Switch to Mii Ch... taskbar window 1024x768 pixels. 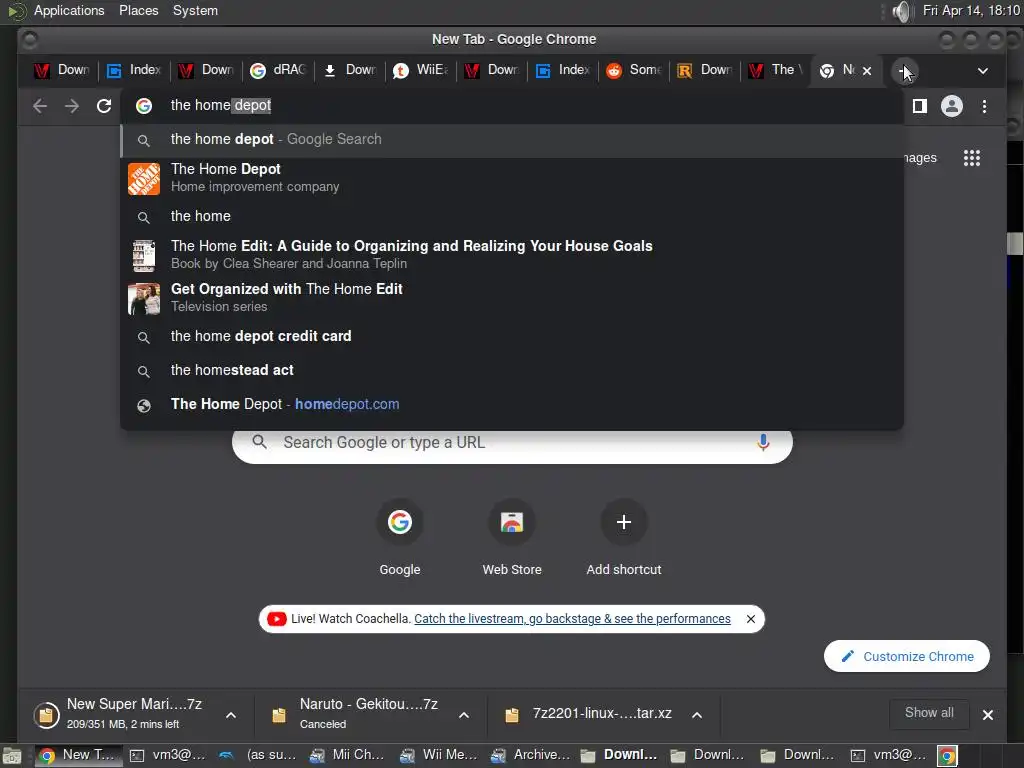point(349,756)
